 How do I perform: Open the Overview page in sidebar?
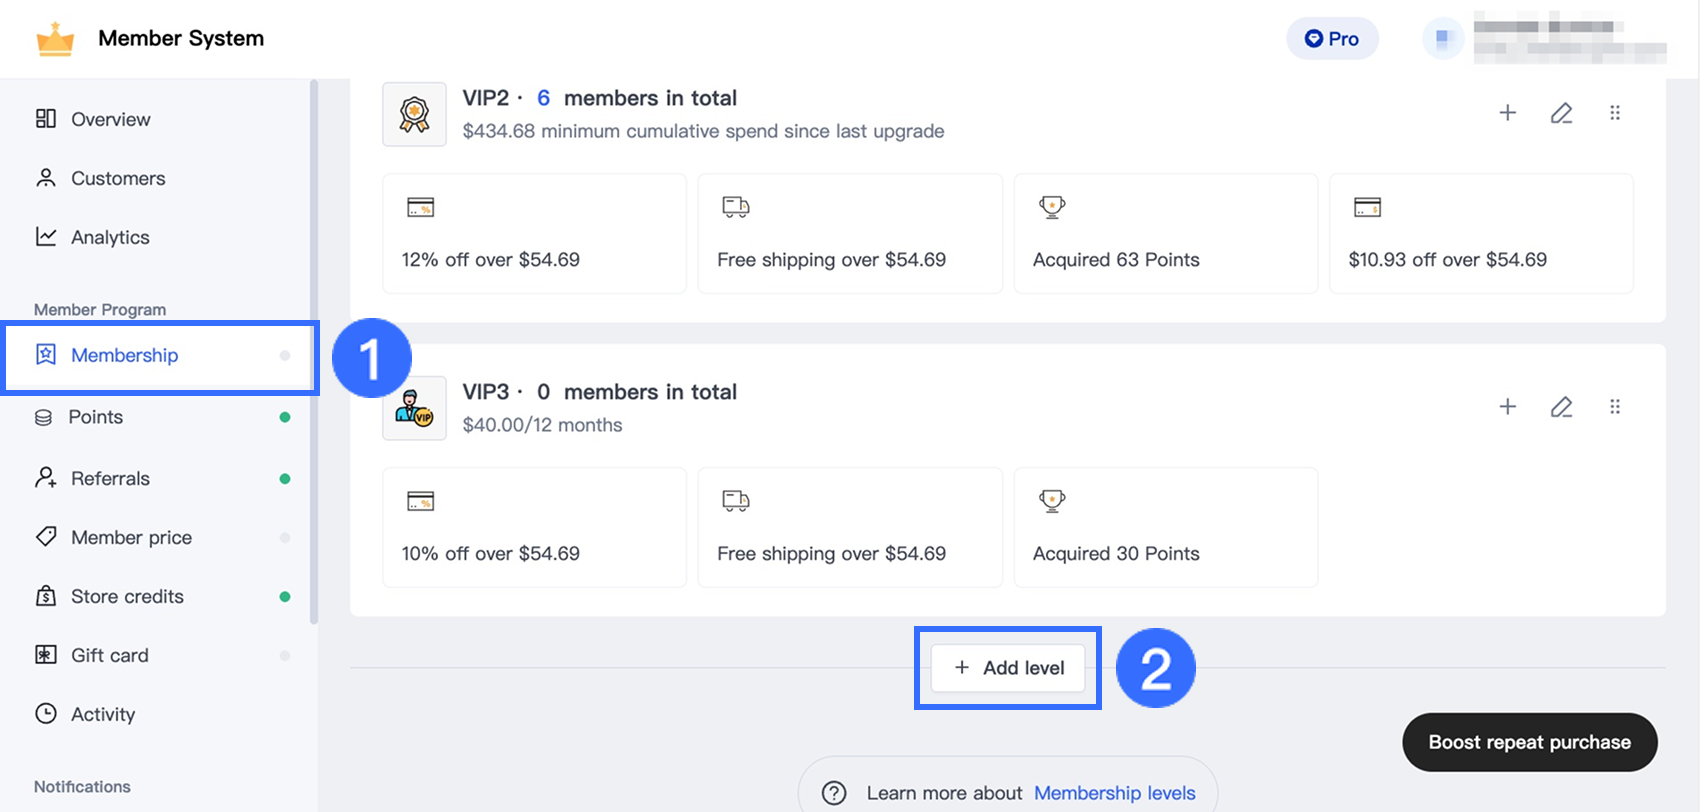pos(110,119)
